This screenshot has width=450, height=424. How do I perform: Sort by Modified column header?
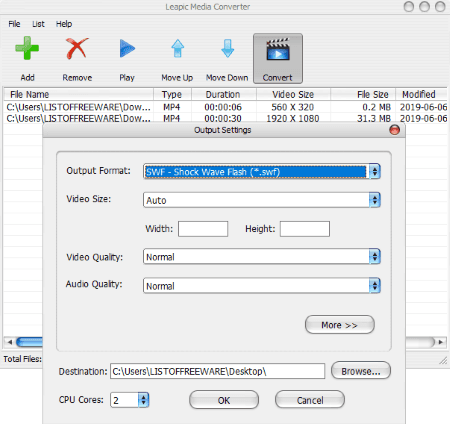(x=421, y=94)
